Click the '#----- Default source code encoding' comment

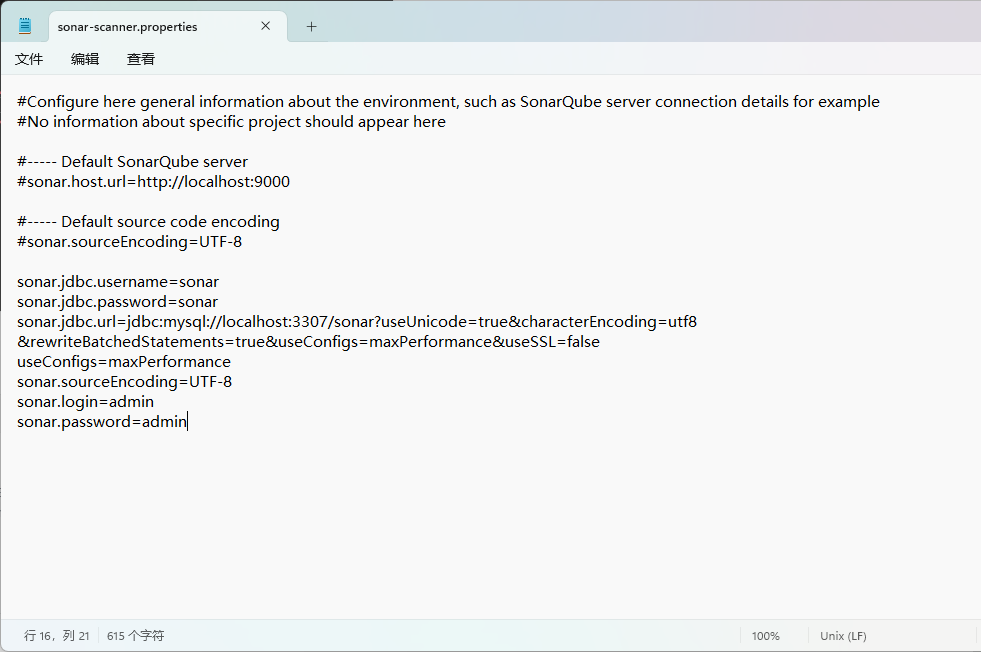pos(148,222)
